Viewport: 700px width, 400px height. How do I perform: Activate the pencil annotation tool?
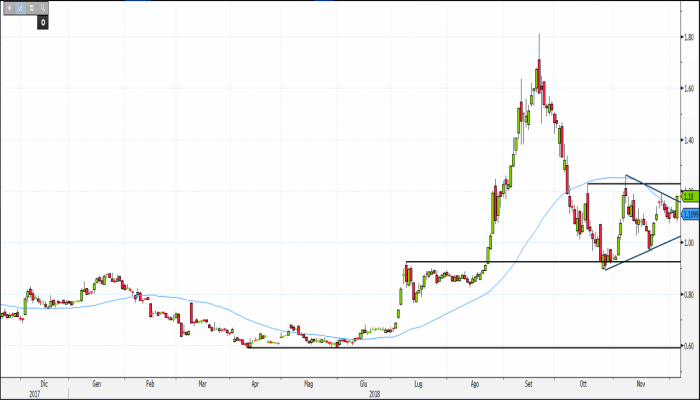[x=21, y=8]
